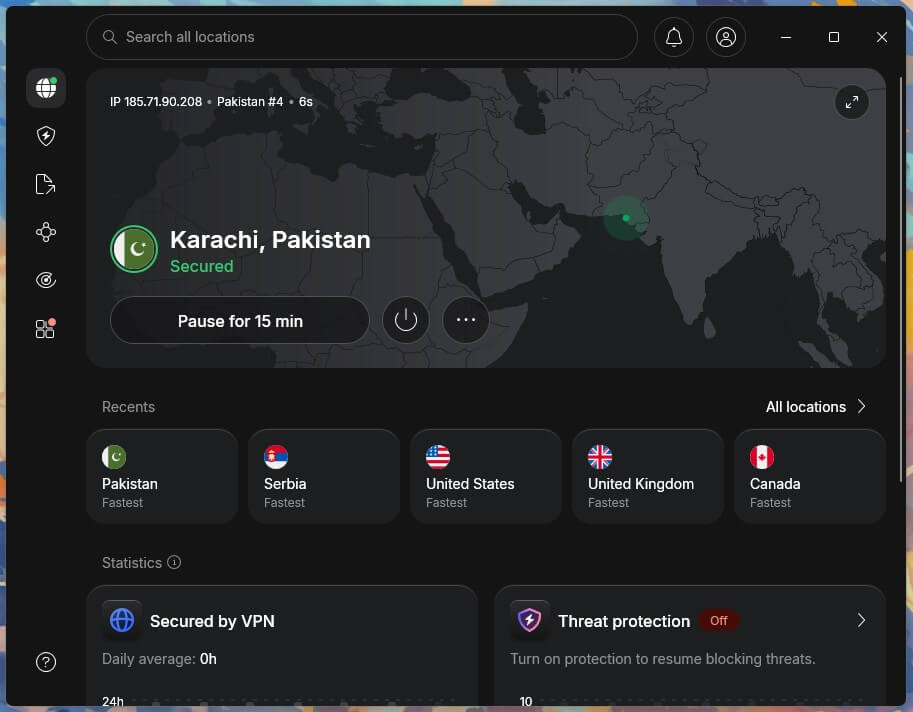Expand the map to full view
Viewport: 913px width, 712px height.
[851, 102]
